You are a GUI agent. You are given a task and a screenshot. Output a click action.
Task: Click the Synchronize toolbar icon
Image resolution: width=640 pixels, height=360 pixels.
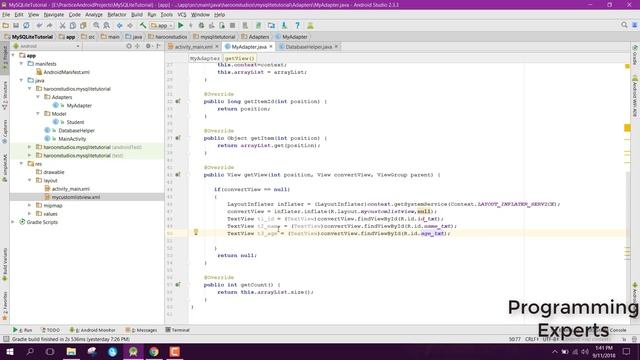click(27, 25)
